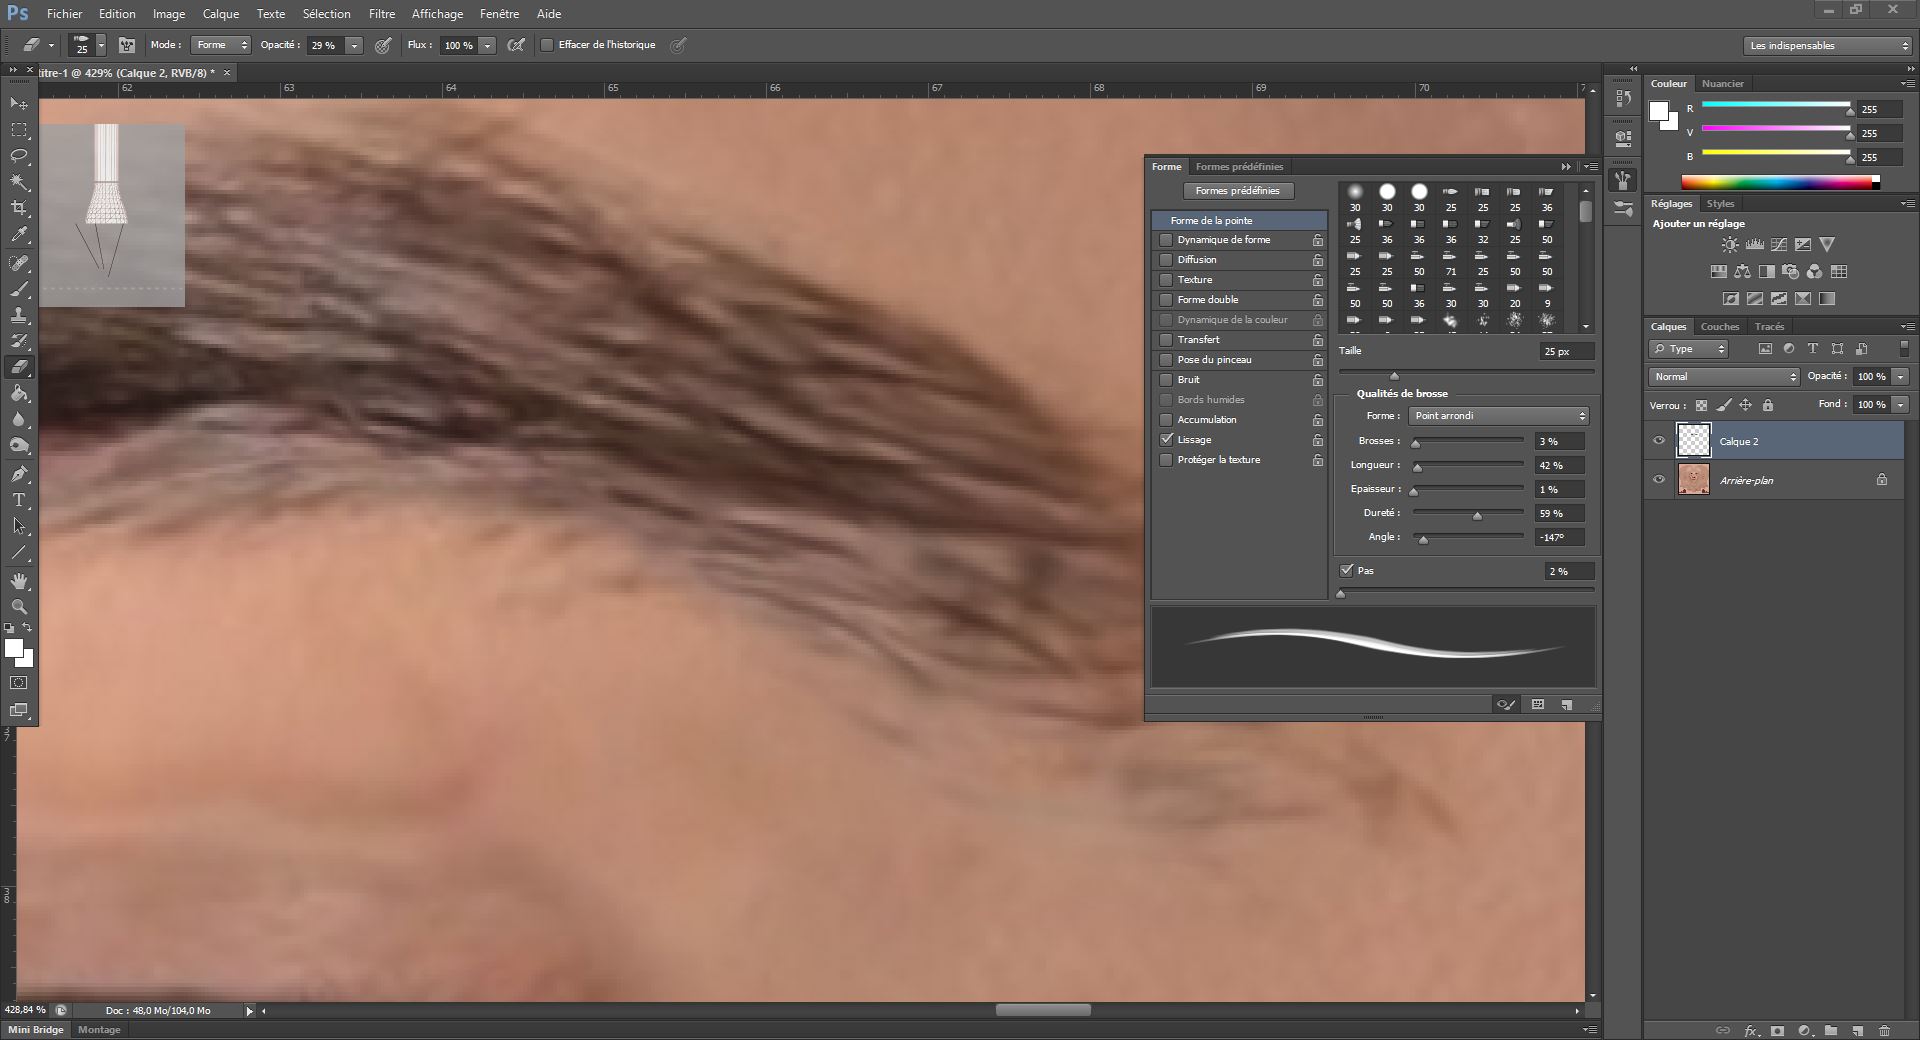The height and width of the screenshot is (1040, 1920).
Task: Switch to the Nuancier tab
Action: click(1722, 84)
